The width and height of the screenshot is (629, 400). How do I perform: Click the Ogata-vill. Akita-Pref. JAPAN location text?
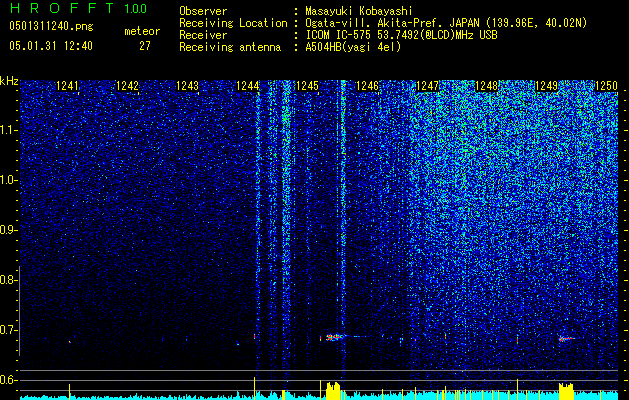pyautogui.click(x=446, y=23)
